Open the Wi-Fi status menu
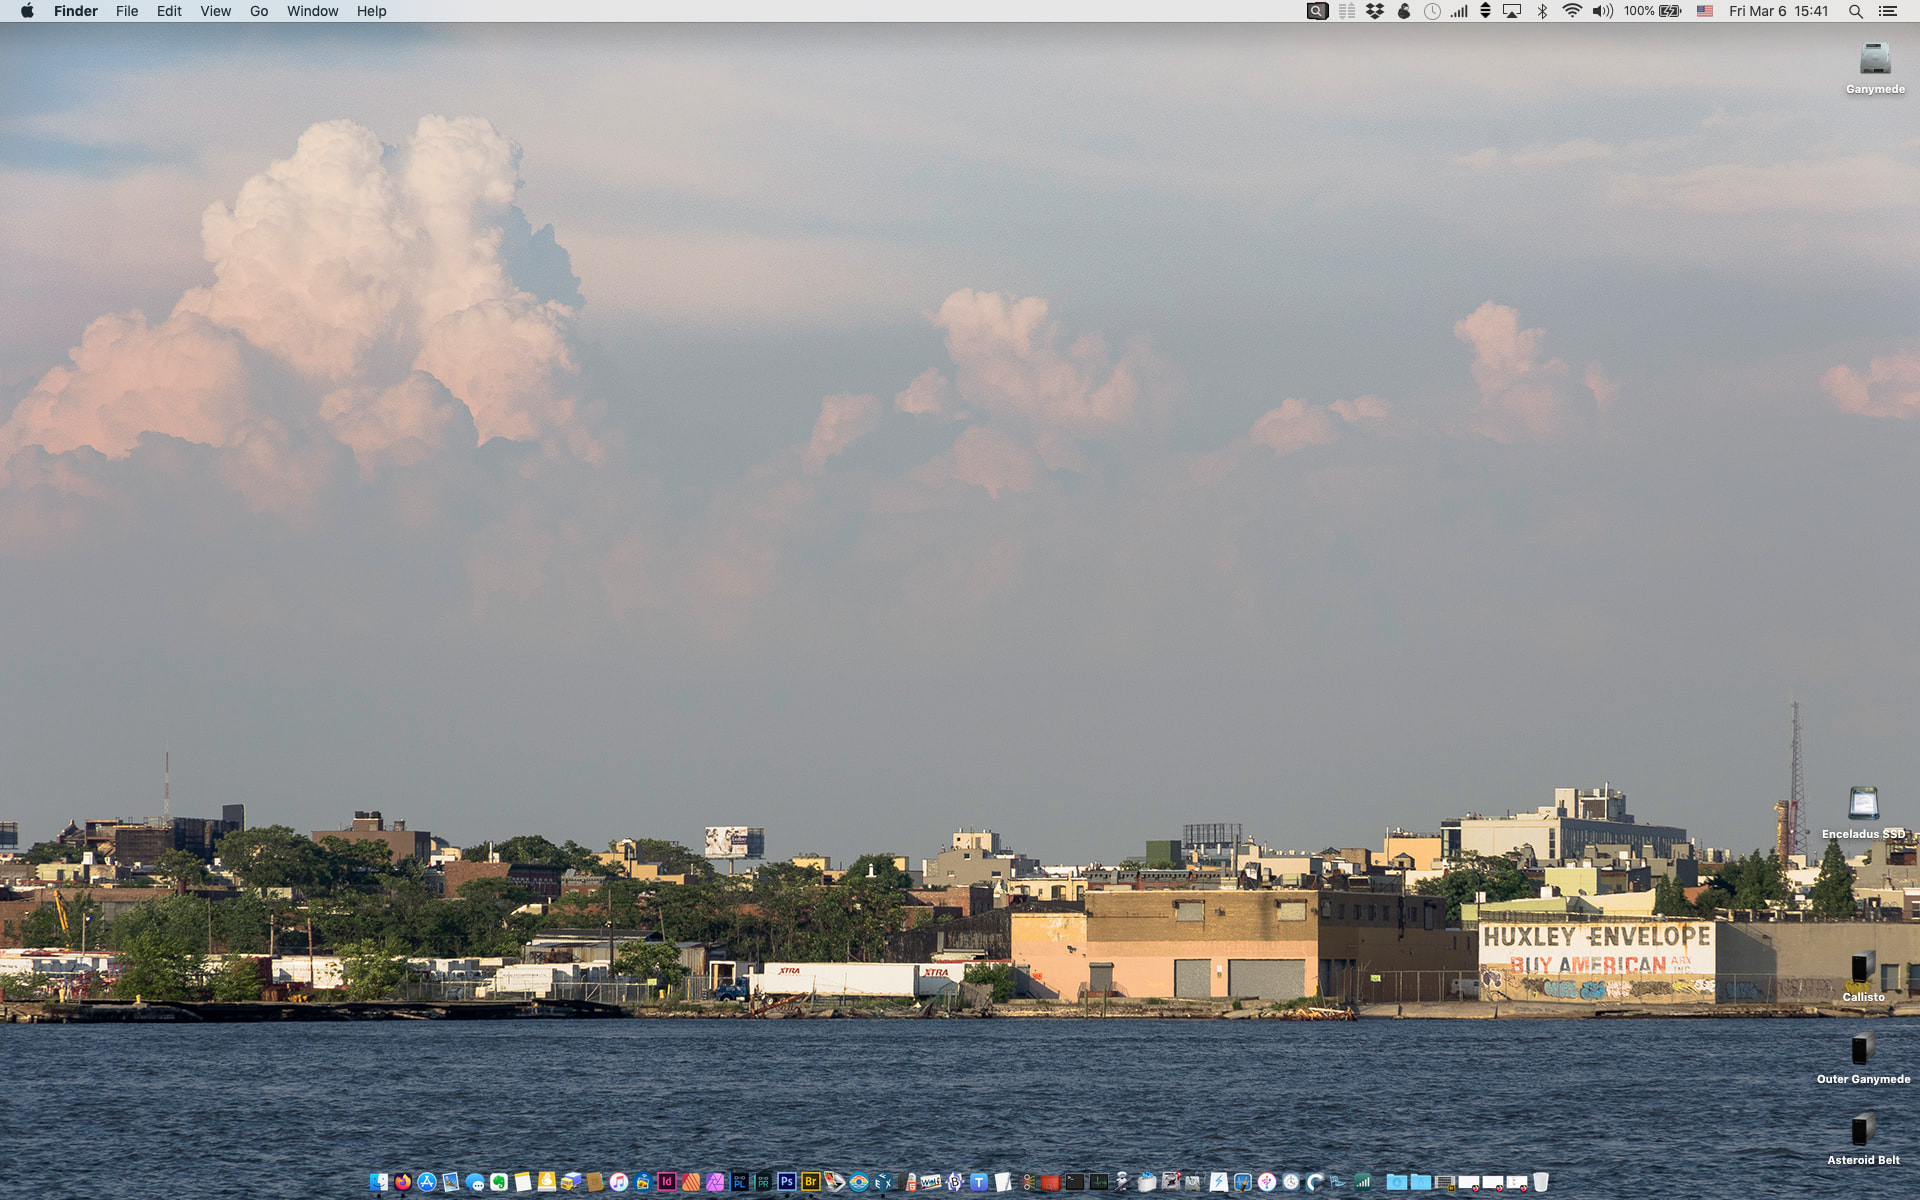The height and width of the screenshot is (1200, 1920). tap(1571, 11)
